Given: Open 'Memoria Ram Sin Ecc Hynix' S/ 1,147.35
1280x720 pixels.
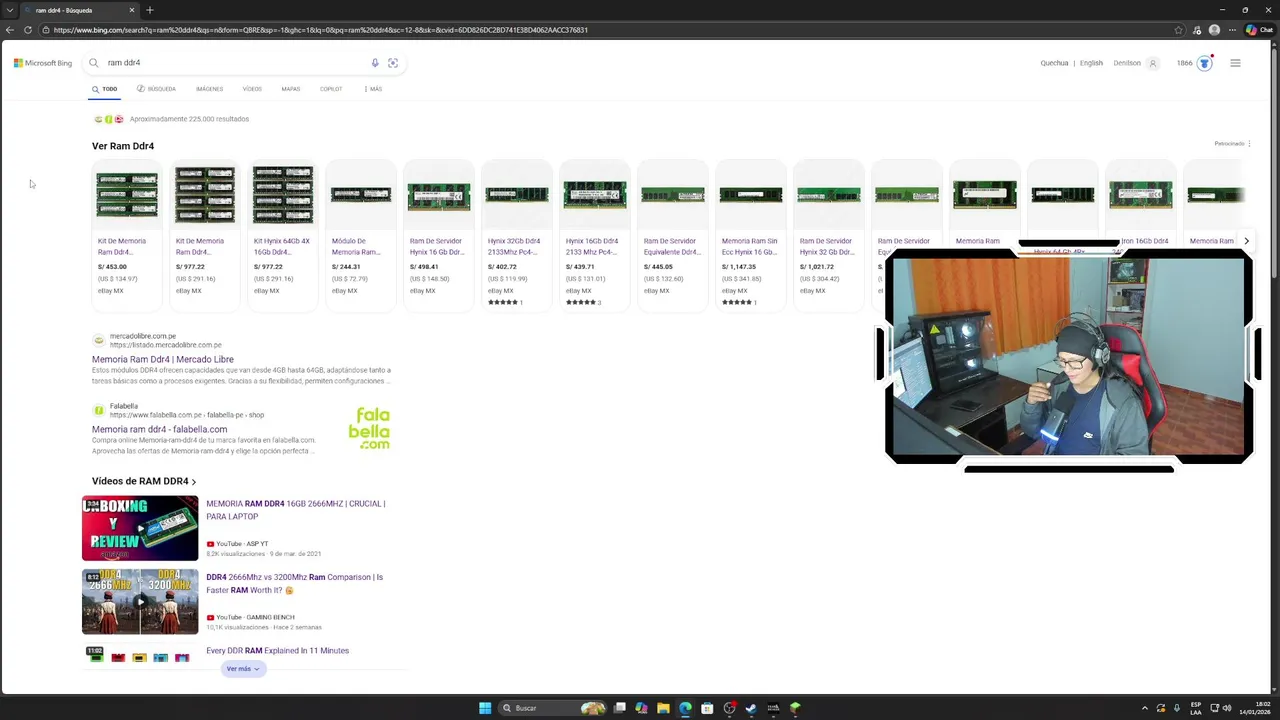Looking at the screenshot, I should click(751, 235).
